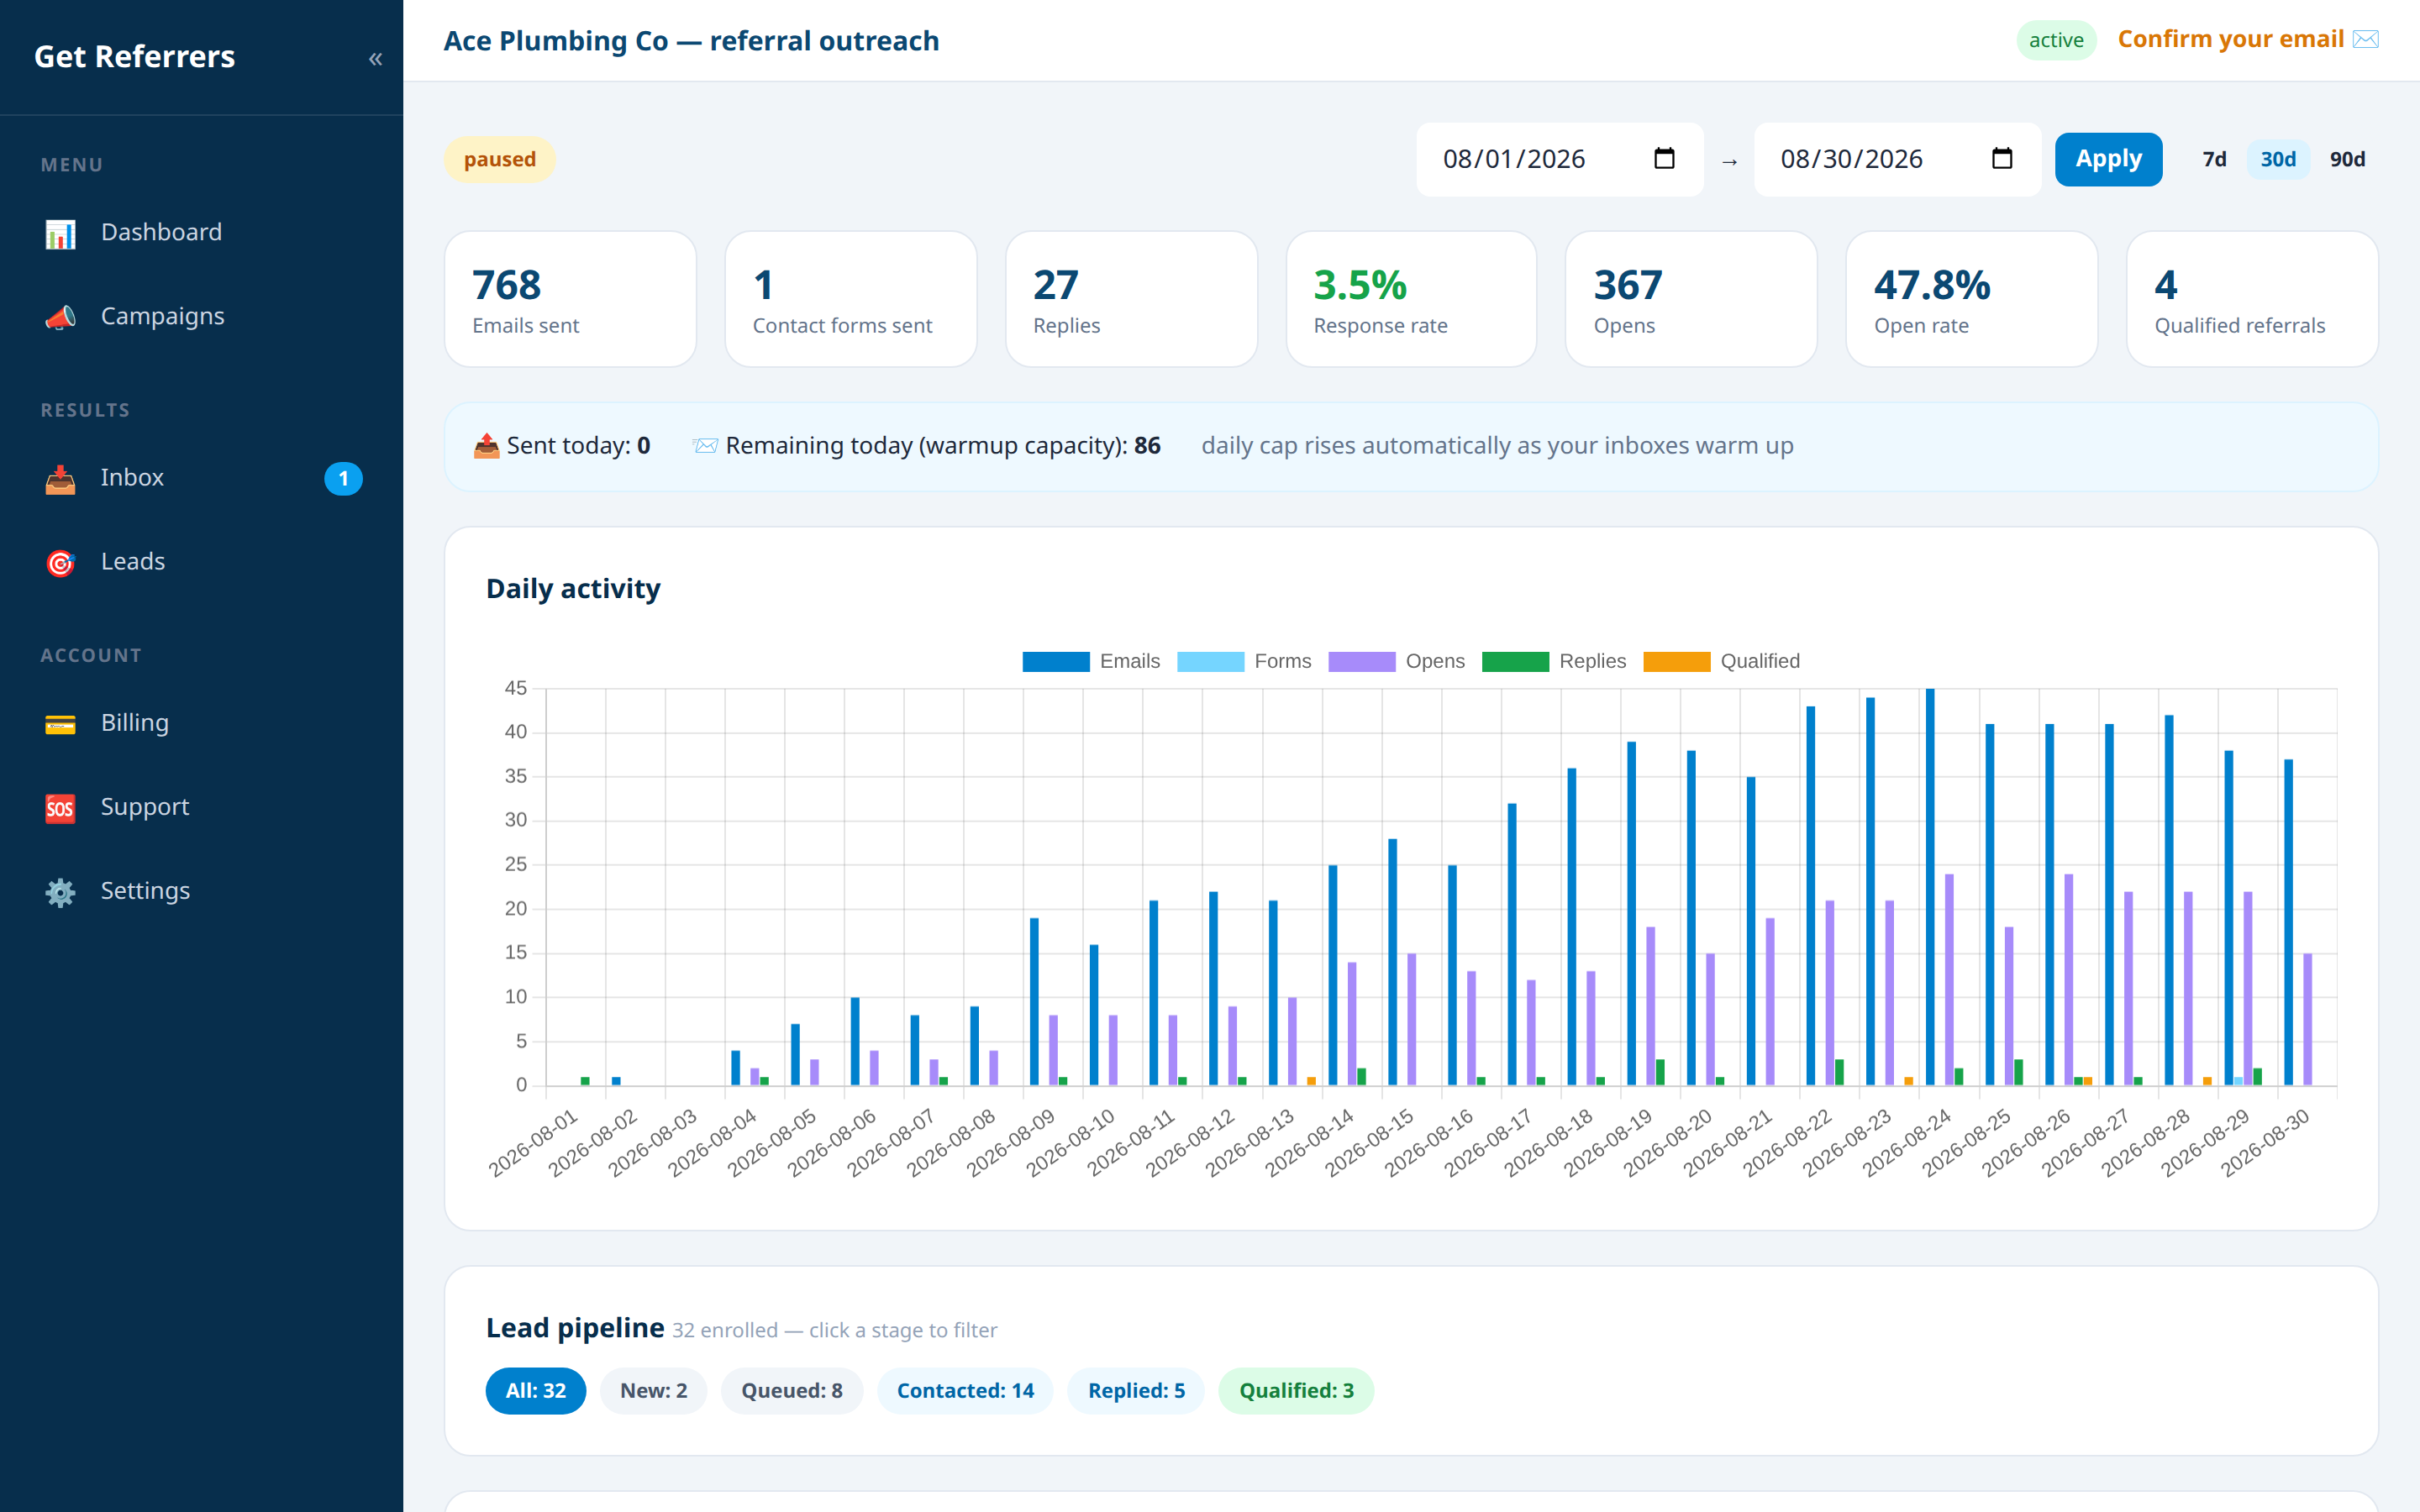Click the Lead pipeline heading
2420x1512 pixels.
575,1328
